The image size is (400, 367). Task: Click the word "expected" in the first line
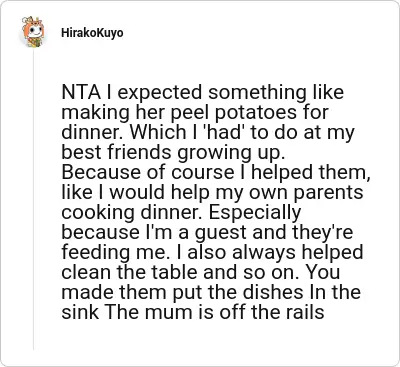click(160, 93)
